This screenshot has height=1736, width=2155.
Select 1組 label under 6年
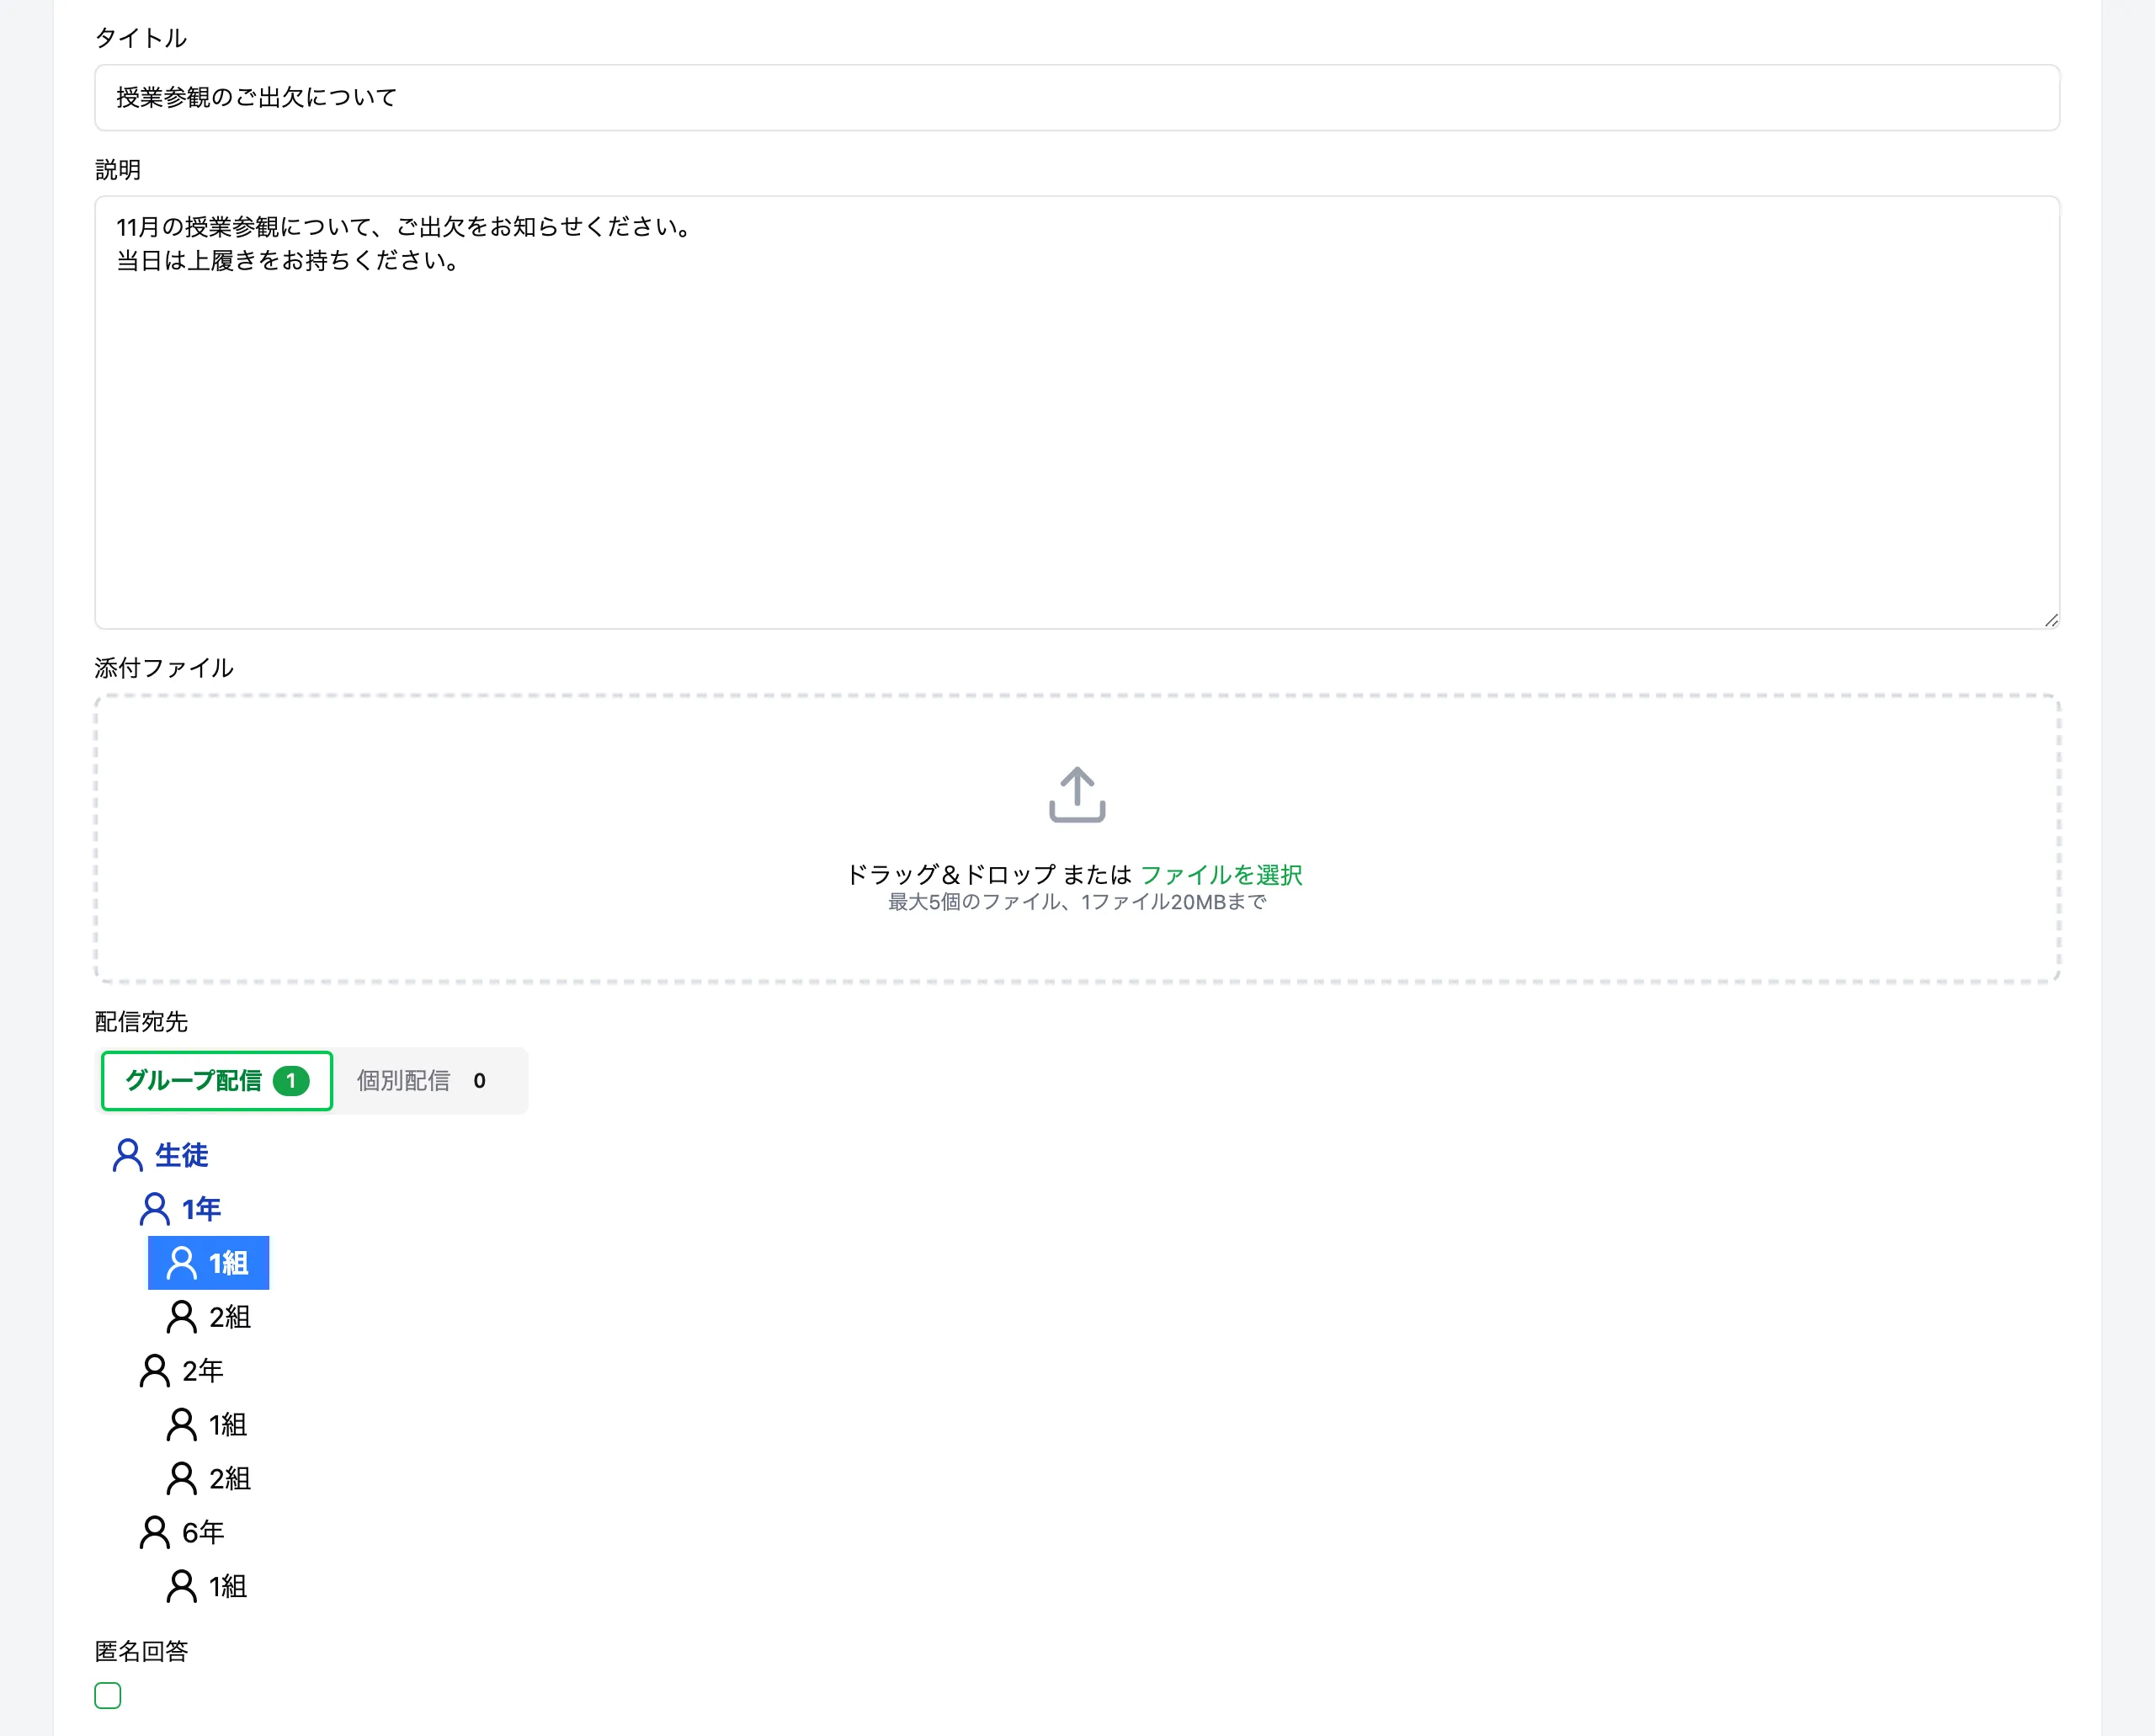(x=228, y=1588)
